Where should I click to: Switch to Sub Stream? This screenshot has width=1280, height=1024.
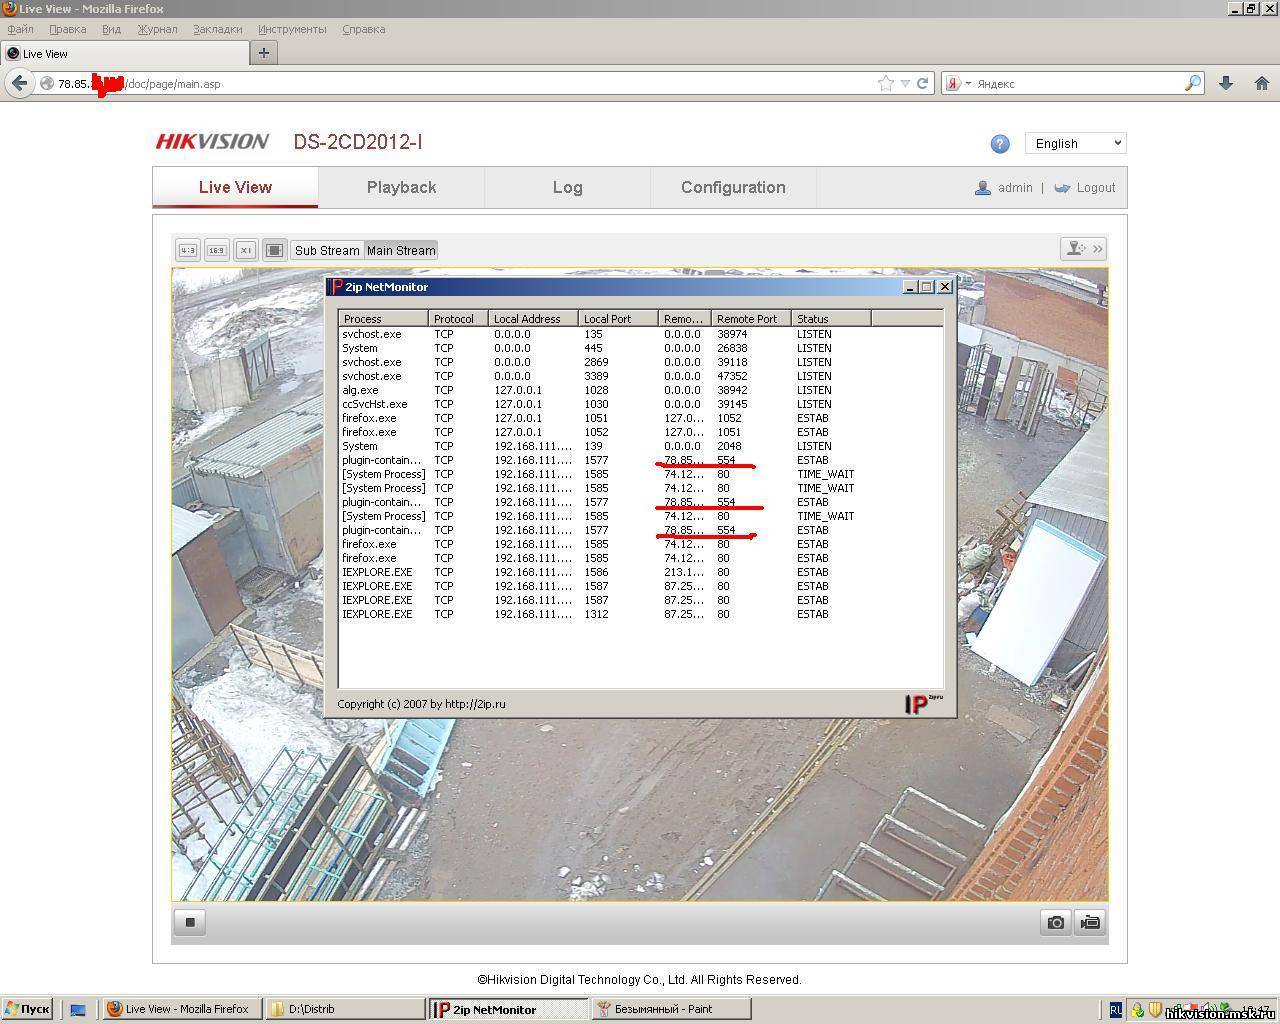tap(327, 250)
